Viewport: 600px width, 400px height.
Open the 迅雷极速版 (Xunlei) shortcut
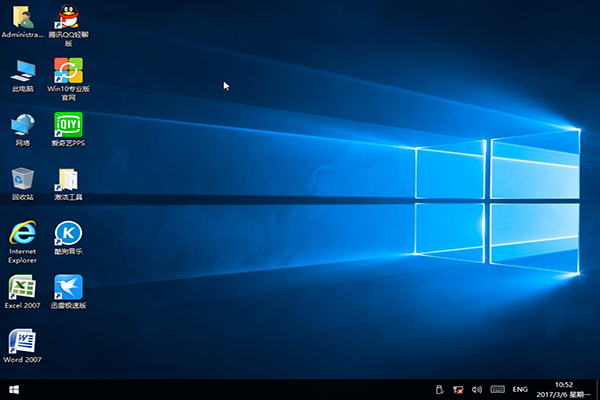(x=68, y=287)
